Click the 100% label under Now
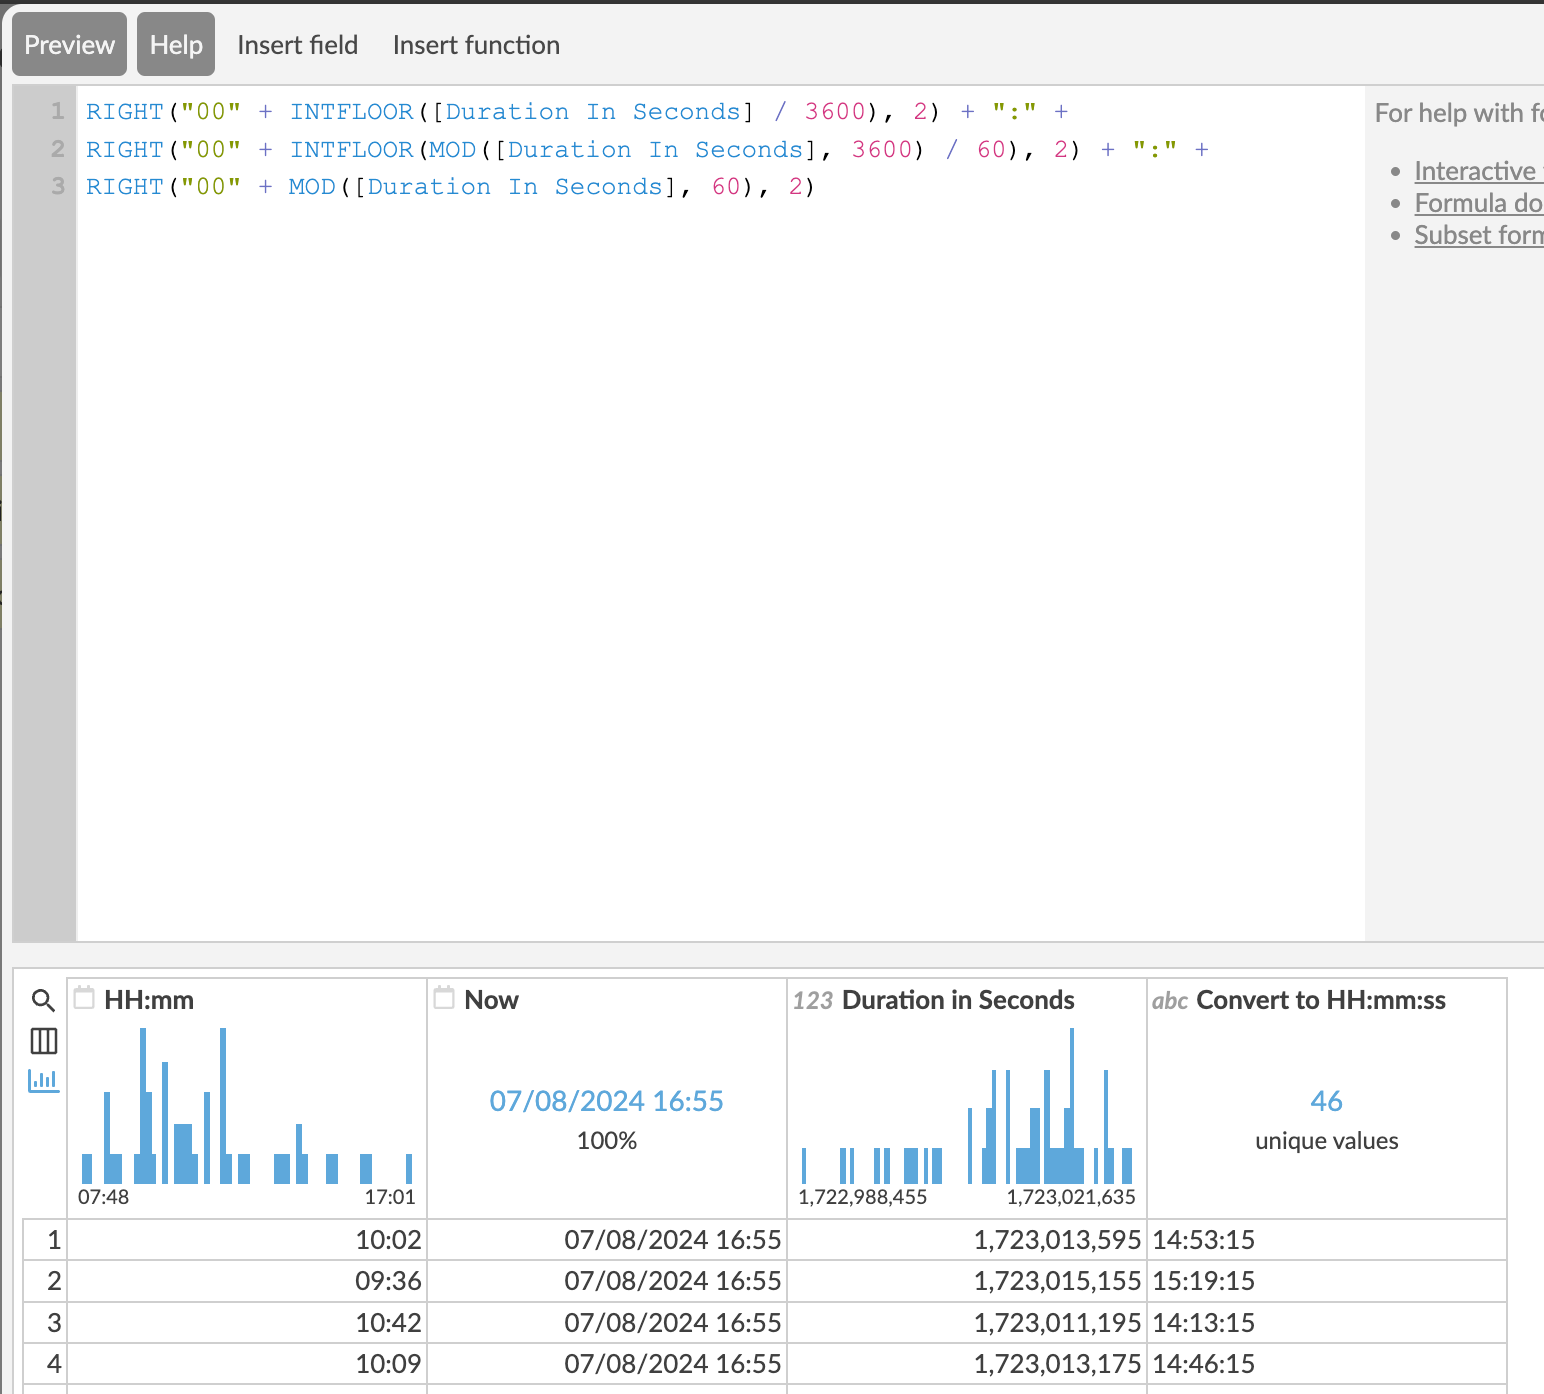This screenshot has height=1394, width=1544. click(x=607, y=1141)
